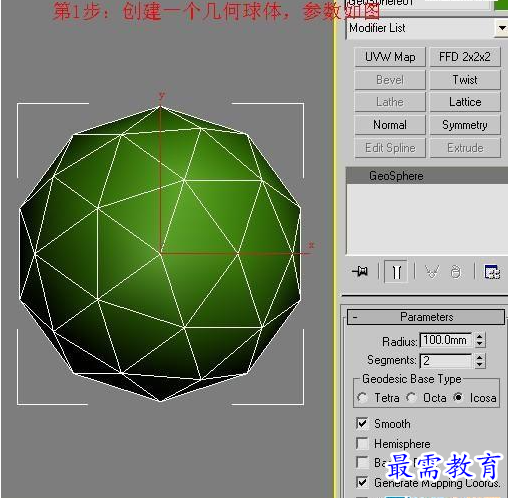Image resolution: width=509 pixels, height=498 pixels.
Task: Enable the Hemisphere checkbox
Action: [x=362, y=444]
